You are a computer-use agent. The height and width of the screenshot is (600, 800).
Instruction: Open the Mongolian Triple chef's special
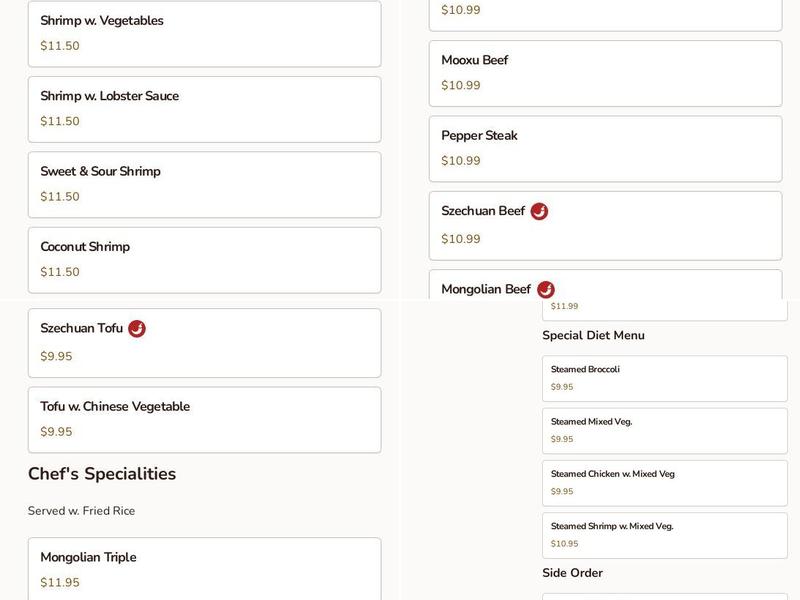(x=204, y=568)
